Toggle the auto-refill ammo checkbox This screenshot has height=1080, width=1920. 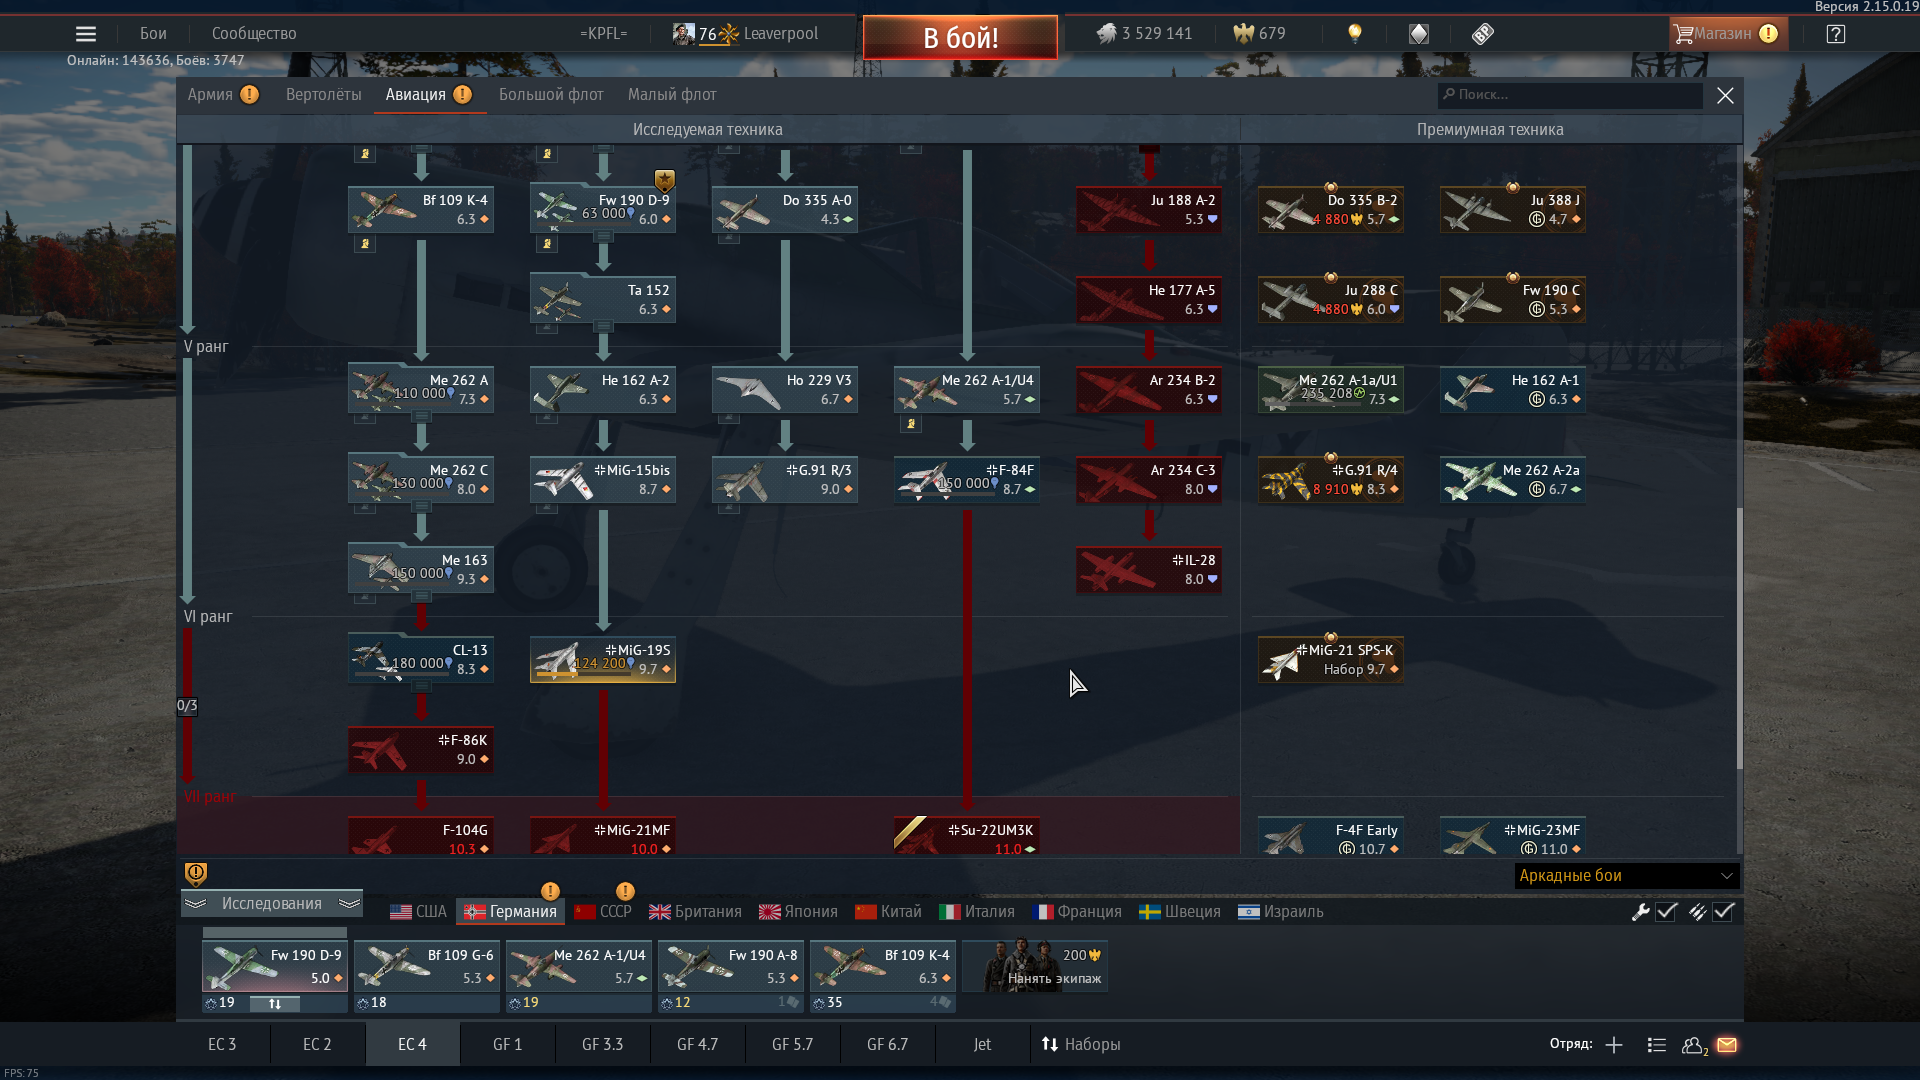(1724, 912)
